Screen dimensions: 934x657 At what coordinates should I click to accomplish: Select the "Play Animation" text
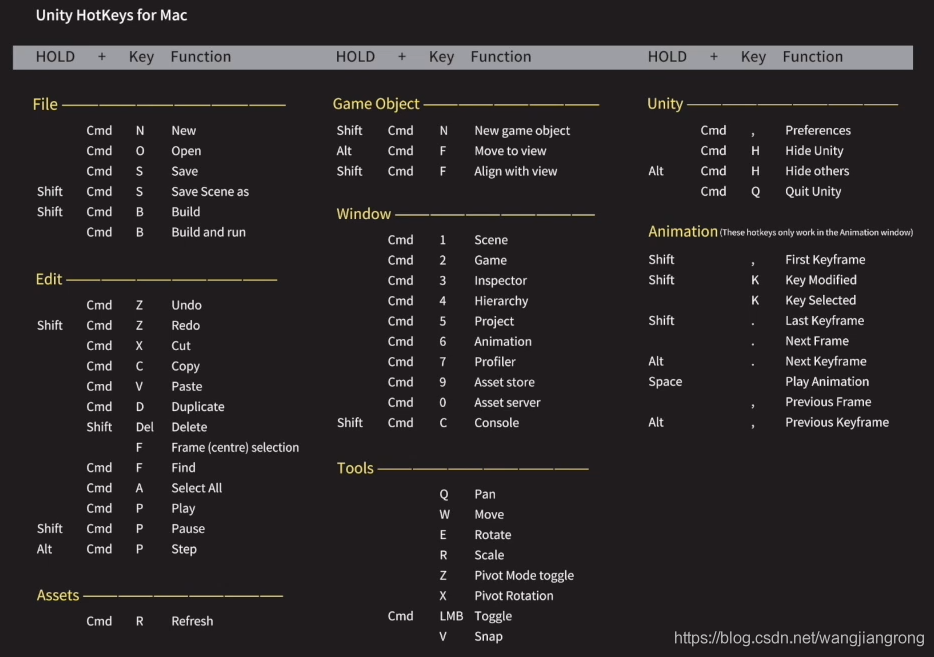click(x=827, y=382)
